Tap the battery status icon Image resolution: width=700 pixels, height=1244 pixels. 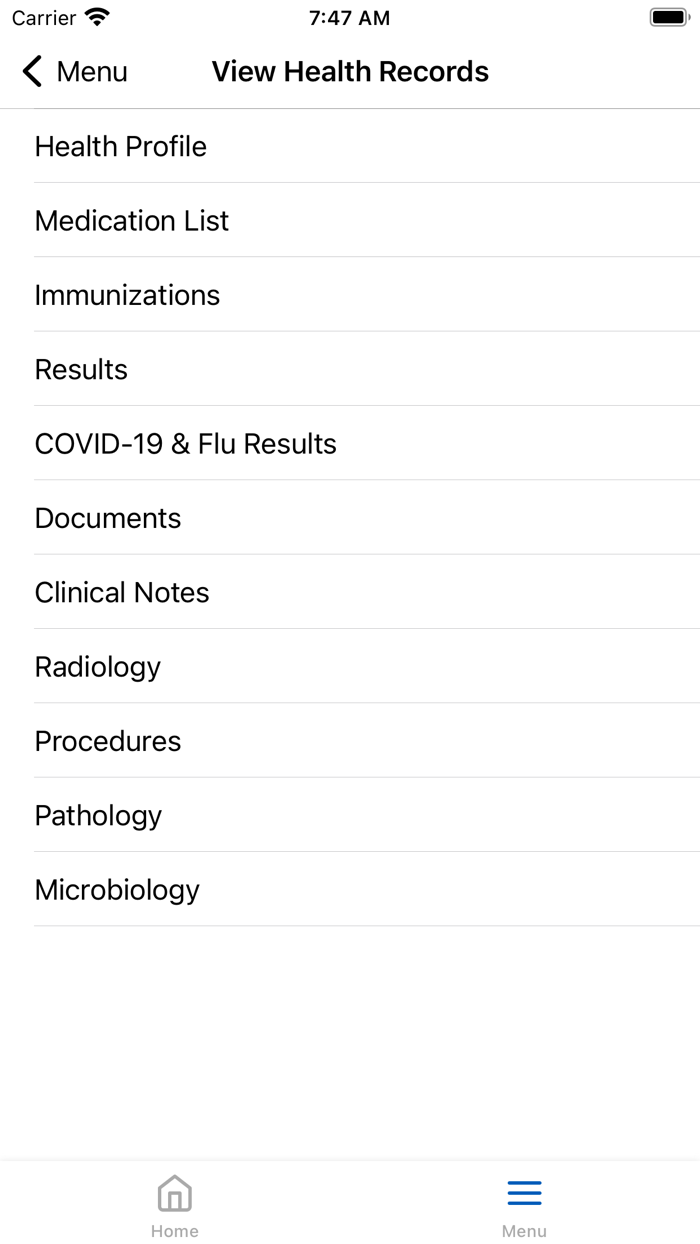(669, 18)
